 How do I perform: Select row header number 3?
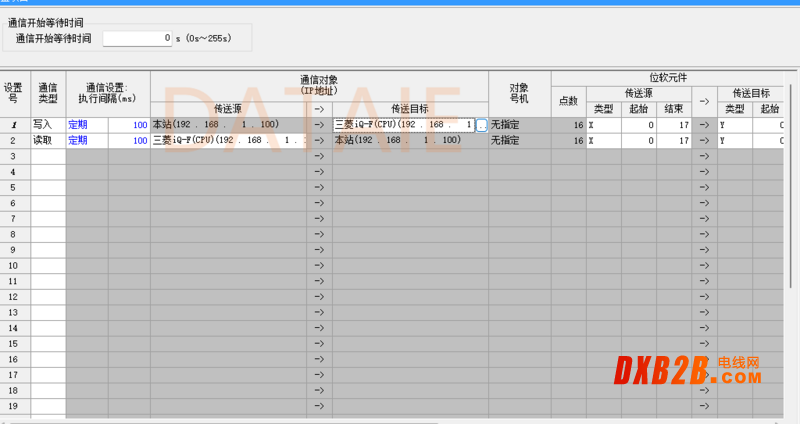[15, 156]
